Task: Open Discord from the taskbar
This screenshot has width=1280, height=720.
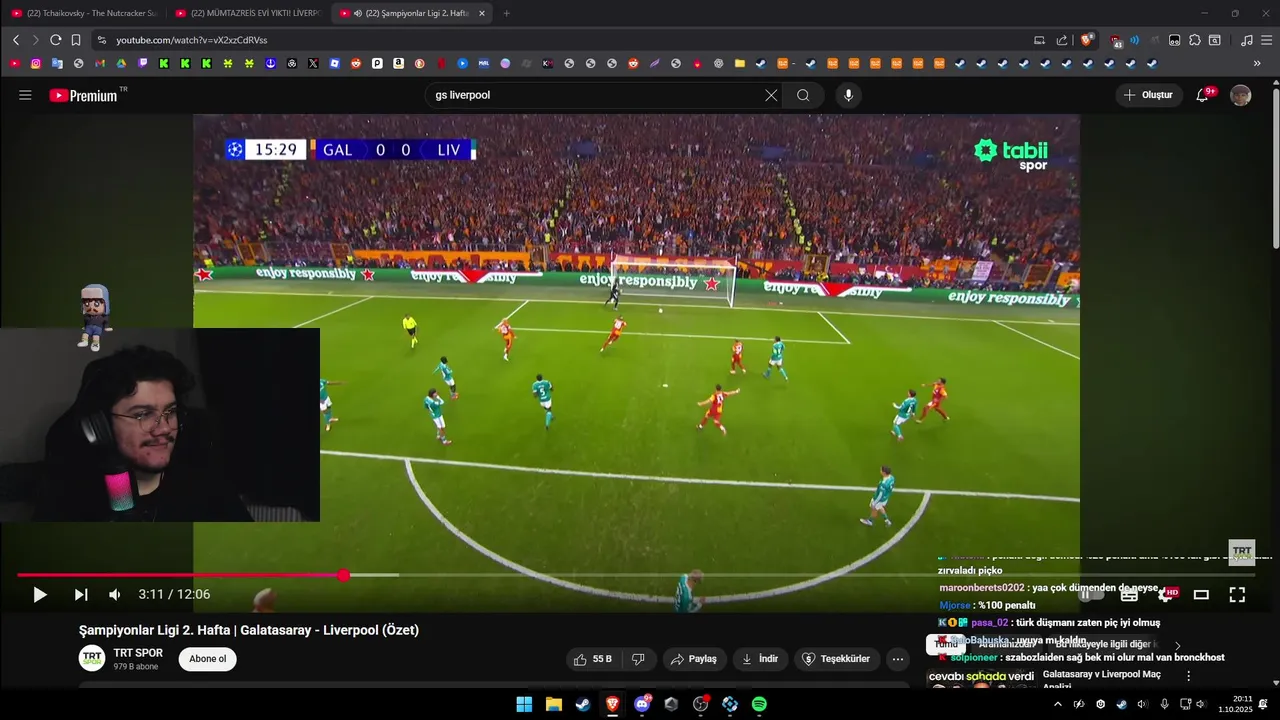Action: tap(642, 704)
